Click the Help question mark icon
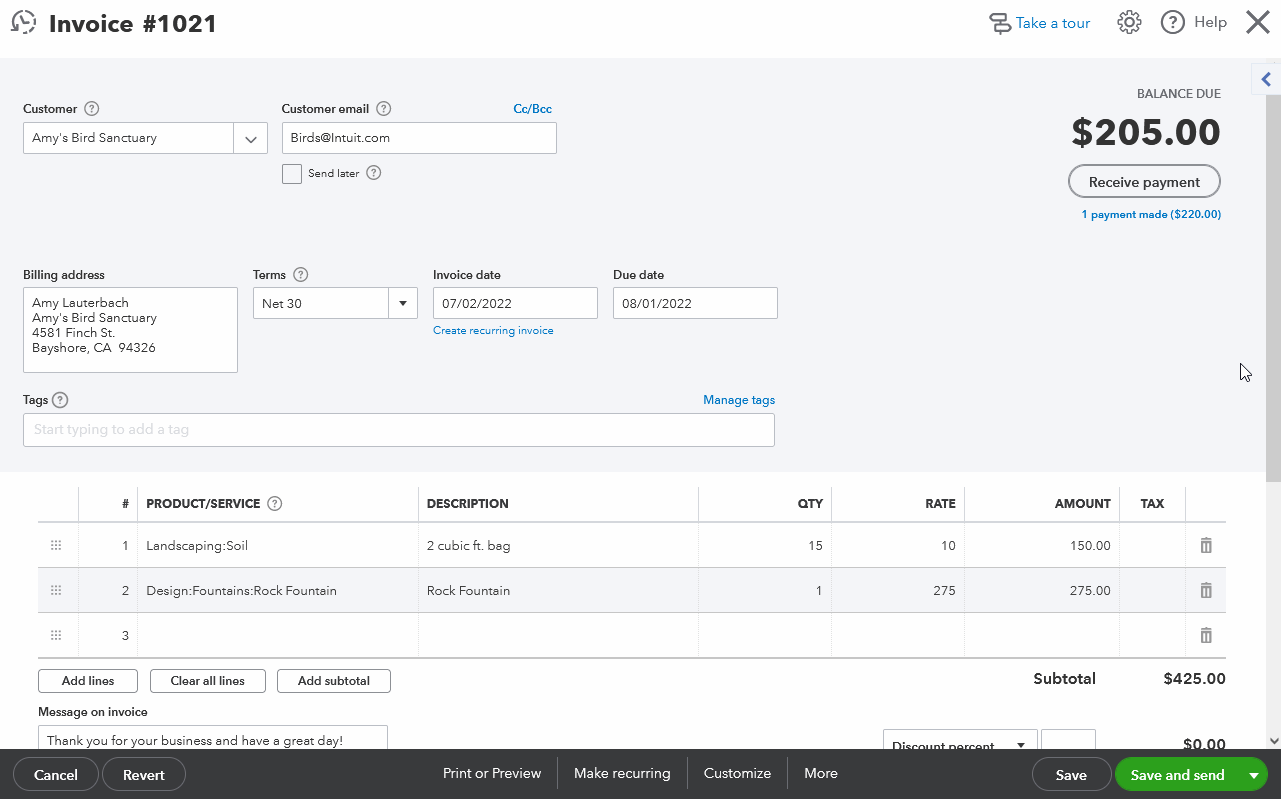Screen dimensions: 1281x799 1173,23
